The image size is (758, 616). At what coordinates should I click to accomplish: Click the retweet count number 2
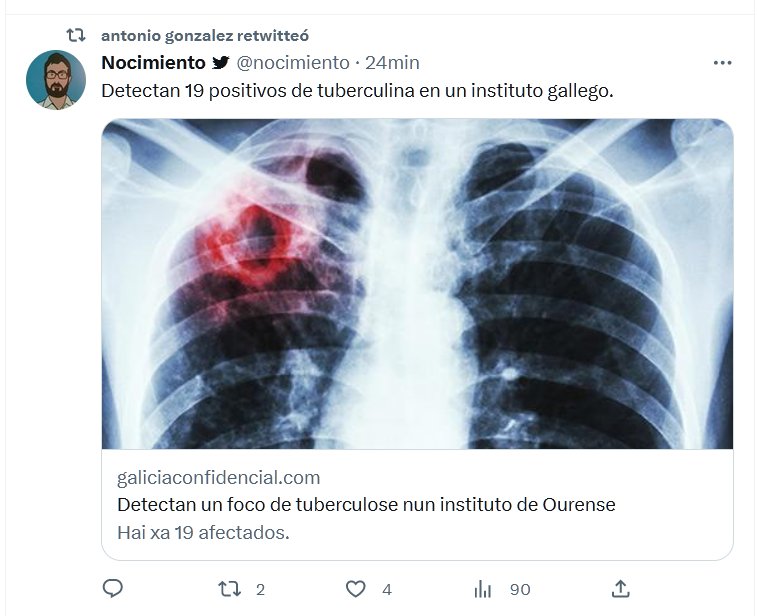[260, 590]
